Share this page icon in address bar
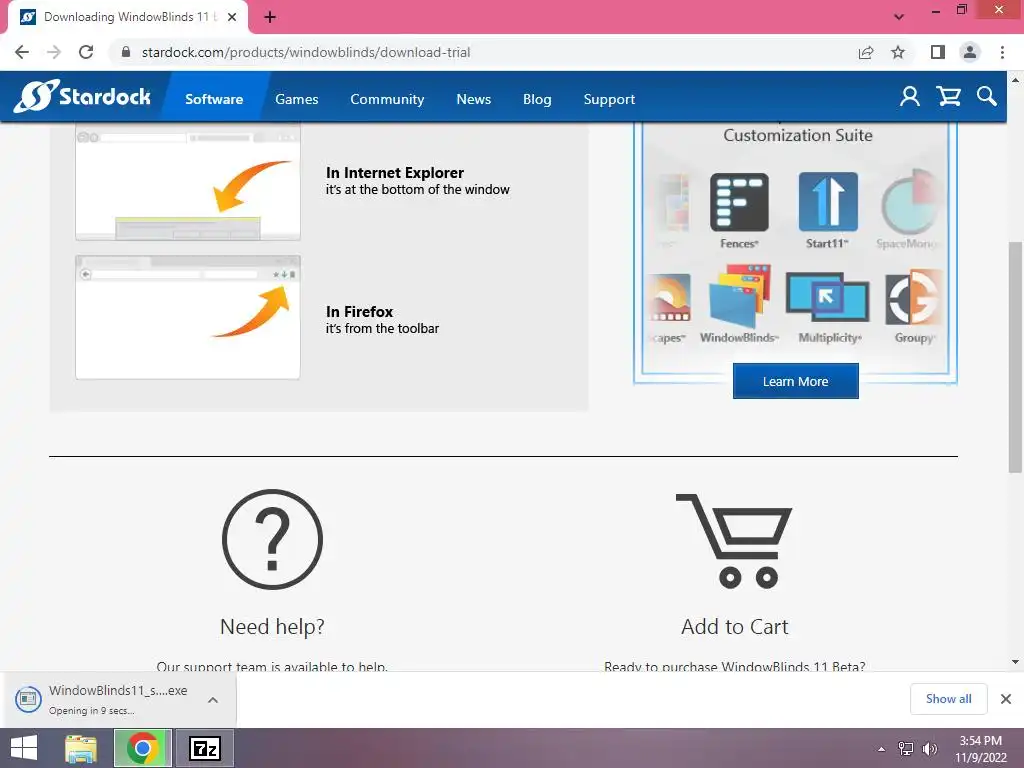This screenshot has width=1024, height=768. click(866, 52)
